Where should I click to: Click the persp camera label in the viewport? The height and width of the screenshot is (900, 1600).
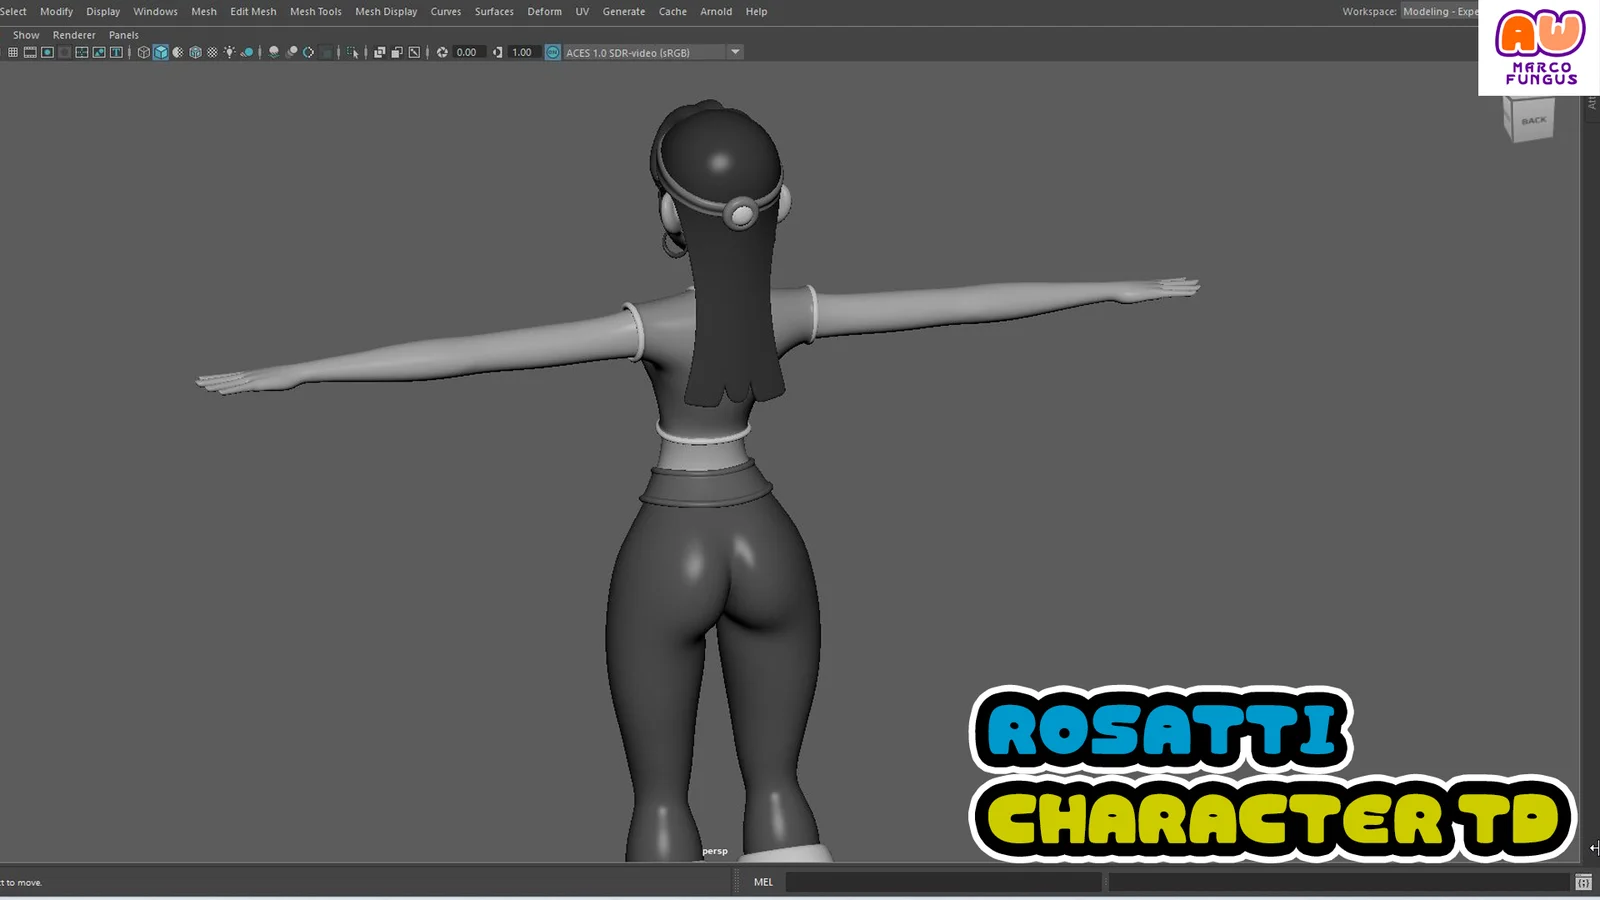click(x=714, y=850)
